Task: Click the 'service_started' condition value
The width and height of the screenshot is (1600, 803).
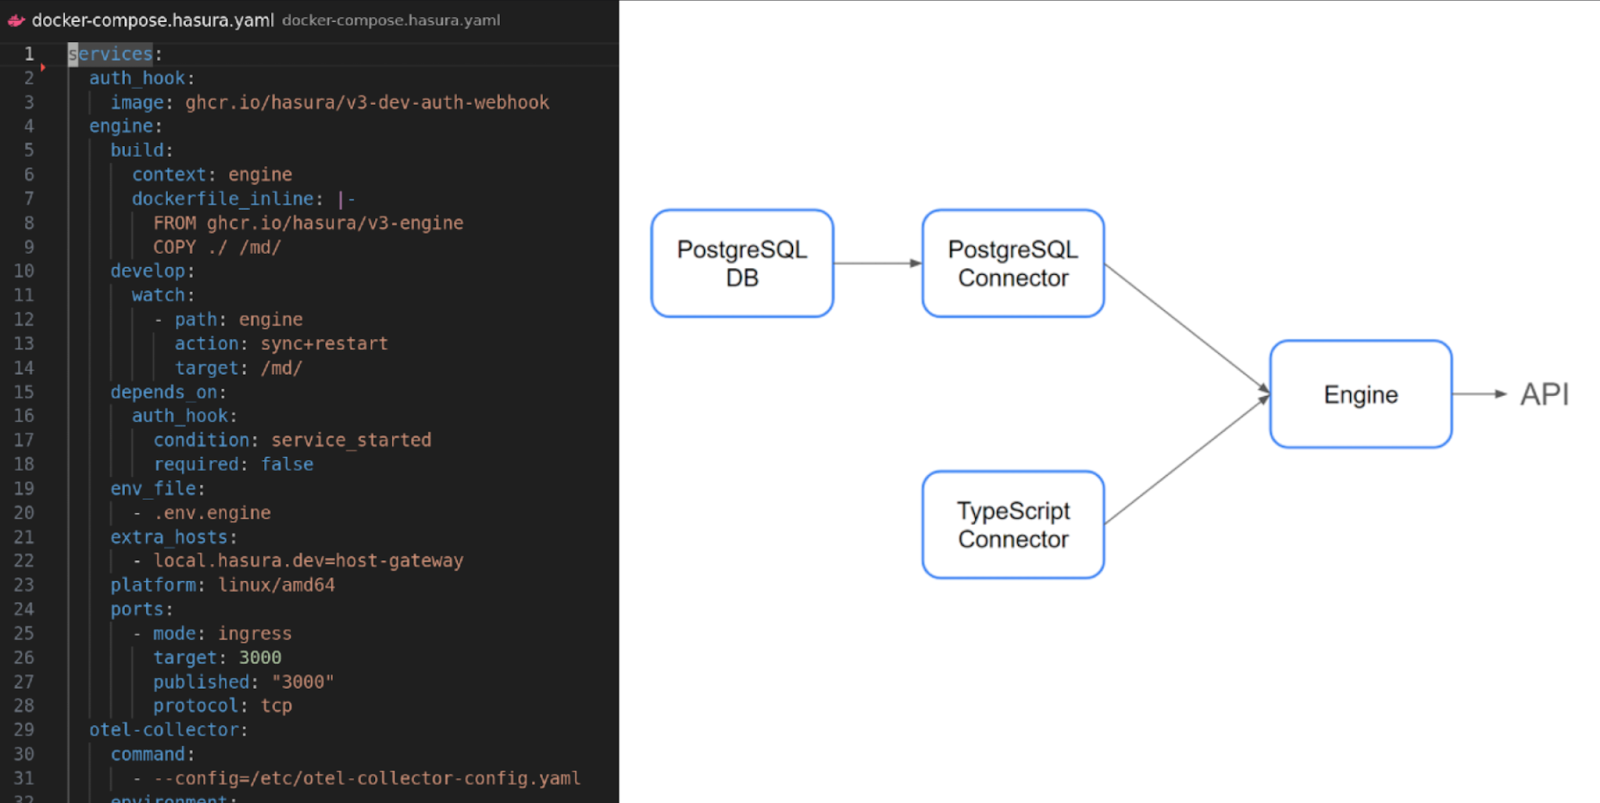Action: 351,440
